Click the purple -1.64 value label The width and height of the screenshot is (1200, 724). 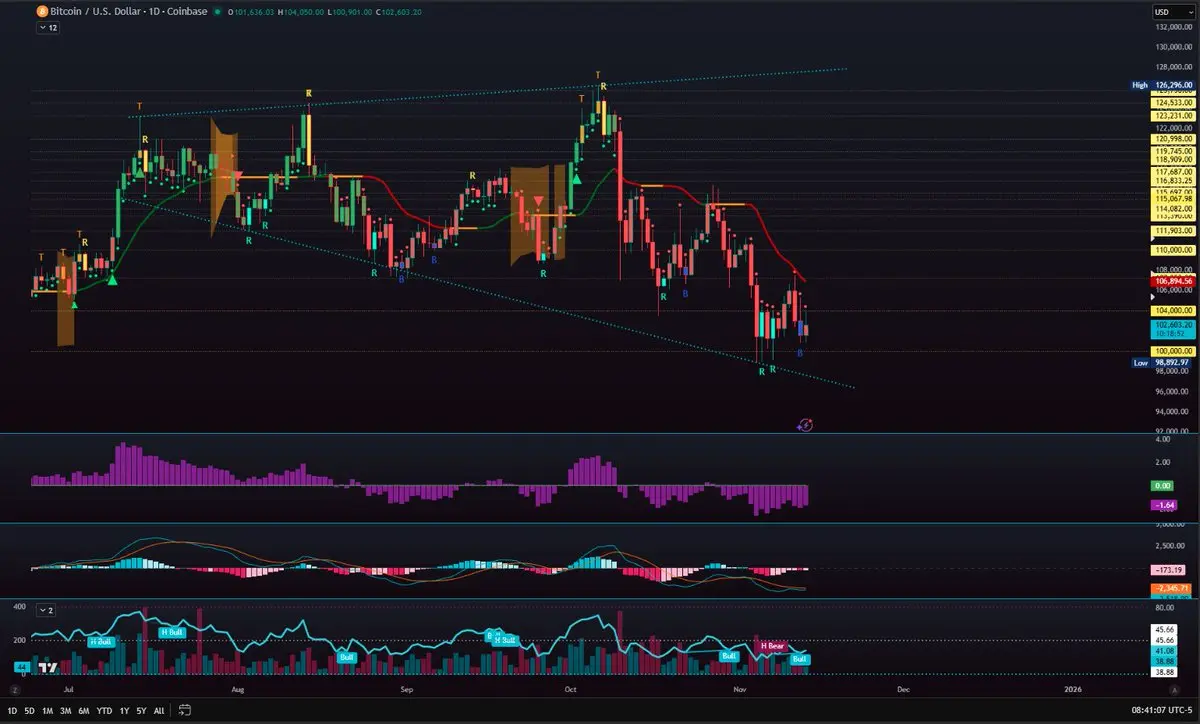[1164, 506]
